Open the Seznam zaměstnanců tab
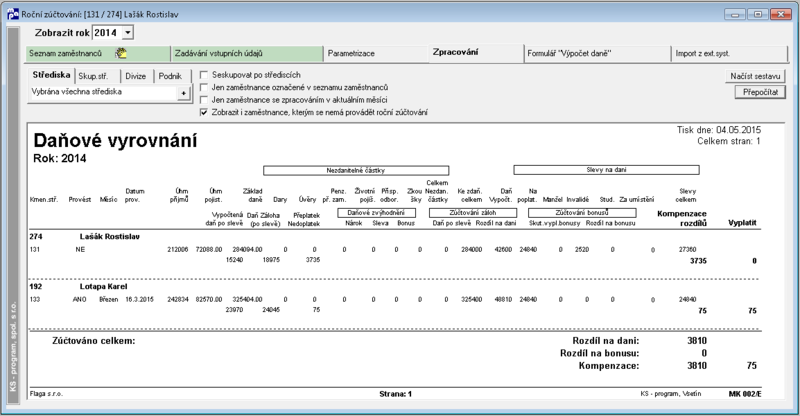This screenshot has height=416, width=800. (98, 54)
